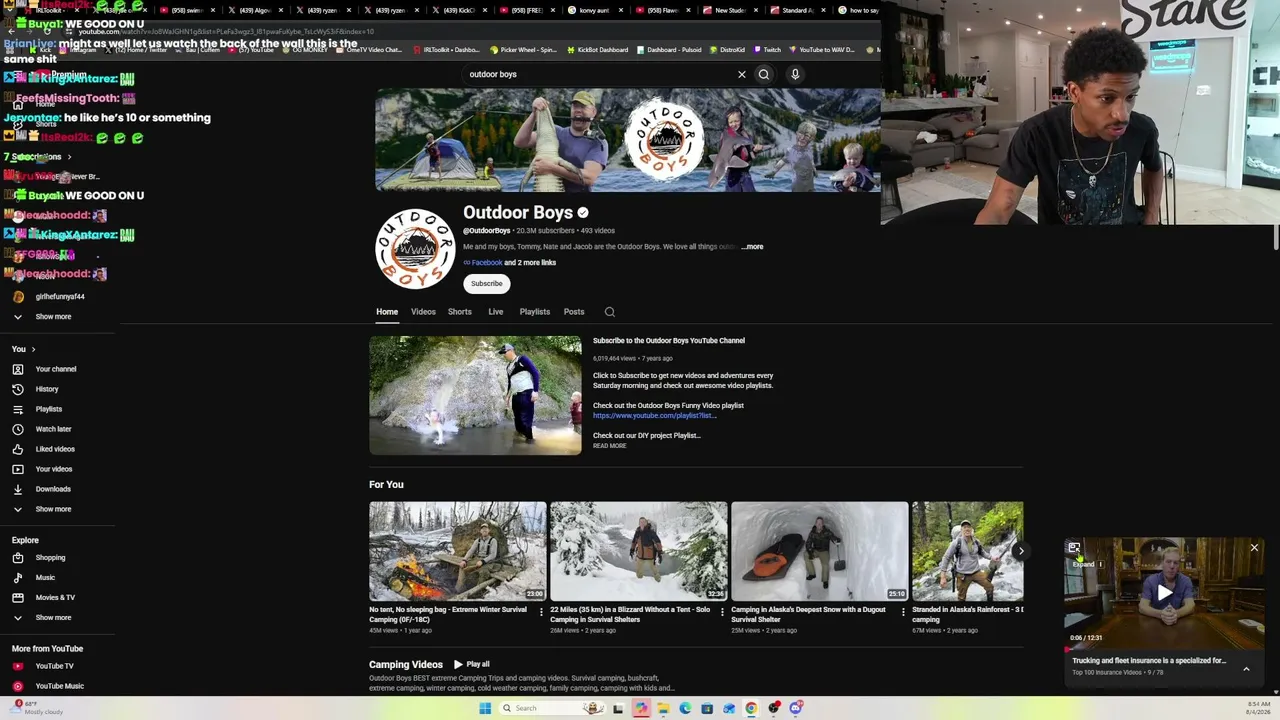
Task: Expand the miniplayer to full watch page
Action: pyautogui.click(x=1074, y=548)
